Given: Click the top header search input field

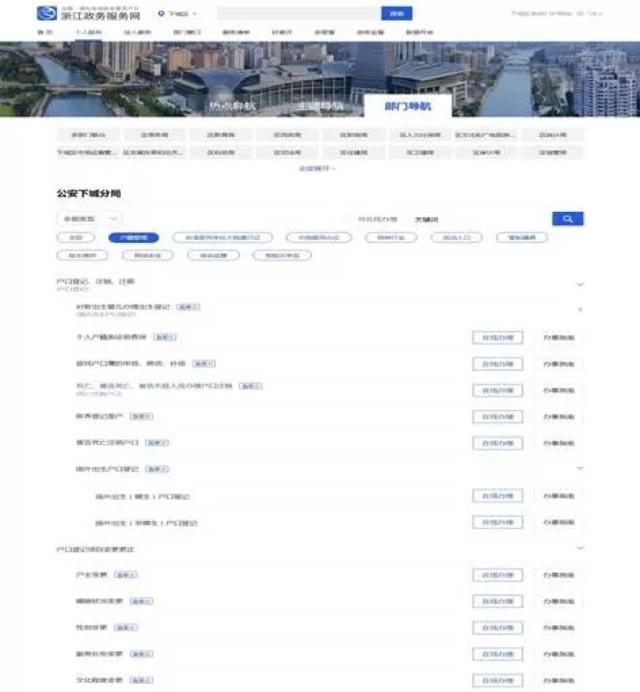Looking at the screenshot, I should (x=298, y=14).
